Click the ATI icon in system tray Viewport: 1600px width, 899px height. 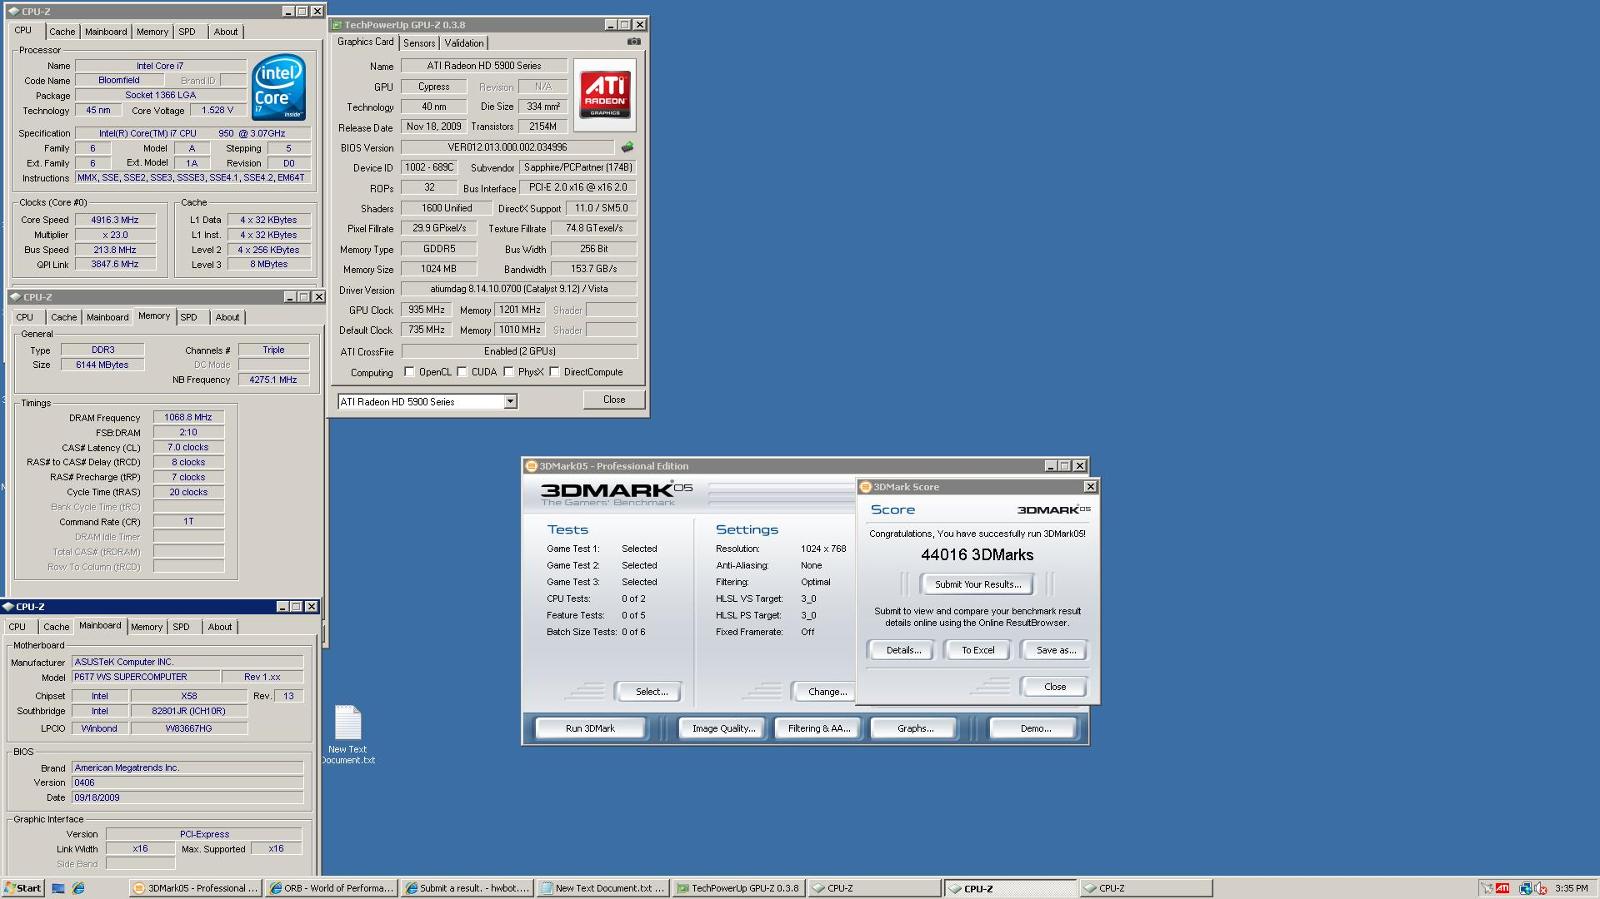click(1502, 888)
